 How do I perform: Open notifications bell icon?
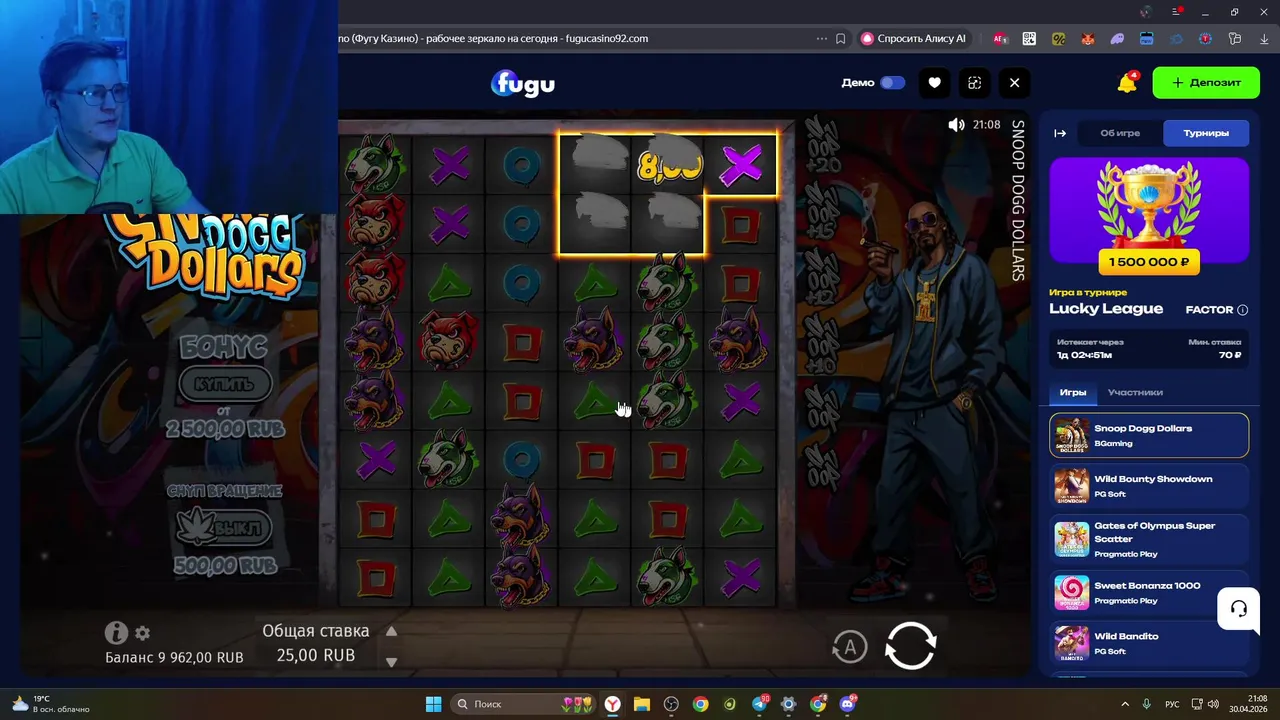pyautogui.click(x=1127, y=83)
